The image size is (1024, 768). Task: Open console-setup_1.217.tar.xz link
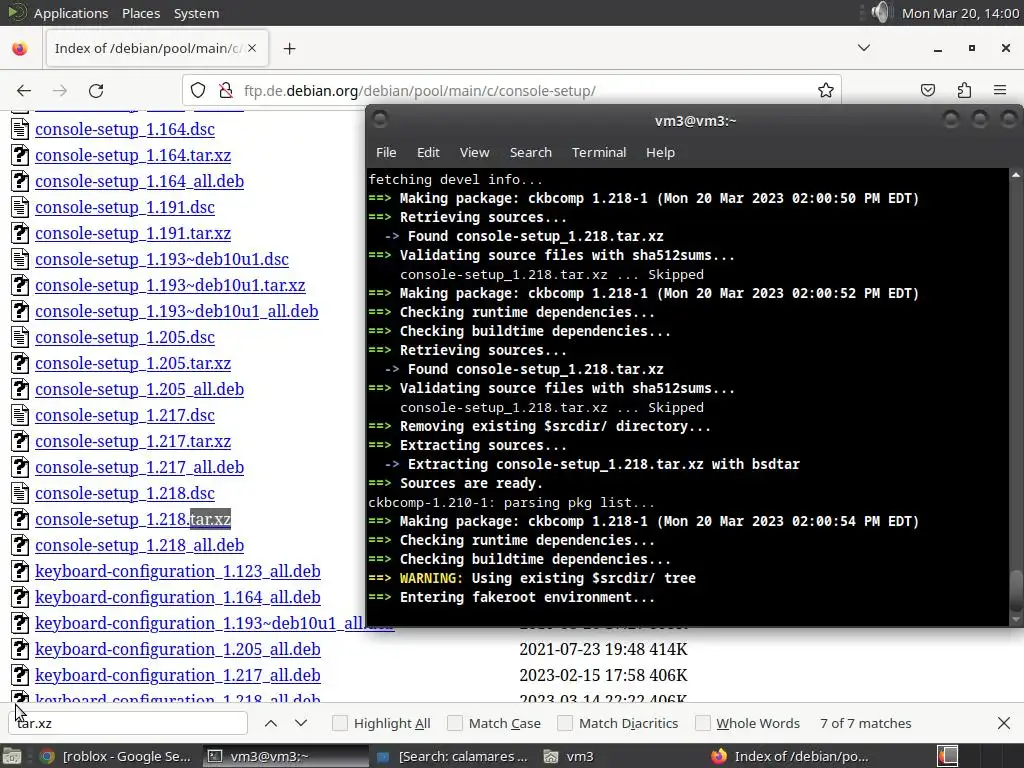click(x=133, y=441)
